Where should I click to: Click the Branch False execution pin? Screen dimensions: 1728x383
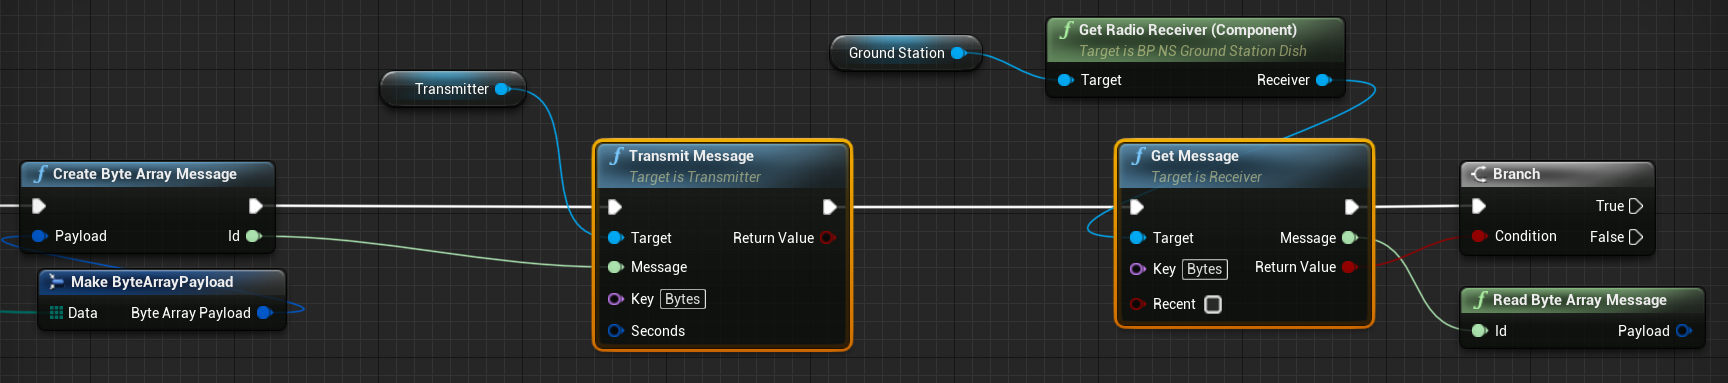tap(1636, 237)
